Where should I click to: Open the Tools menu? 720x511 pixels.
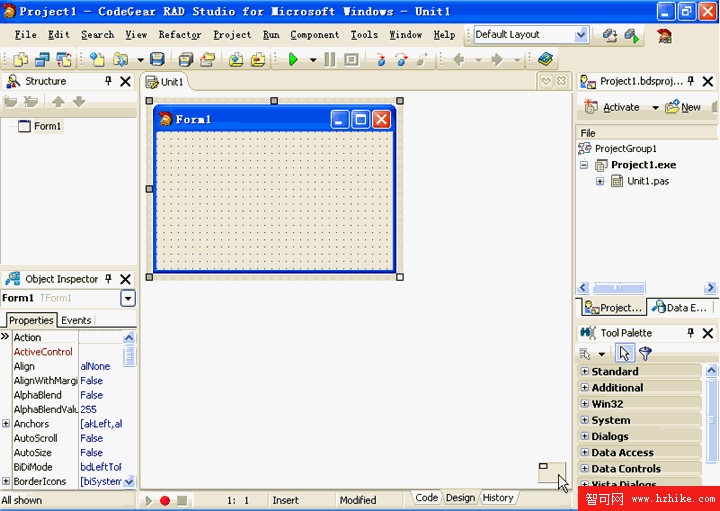point(364,35)
